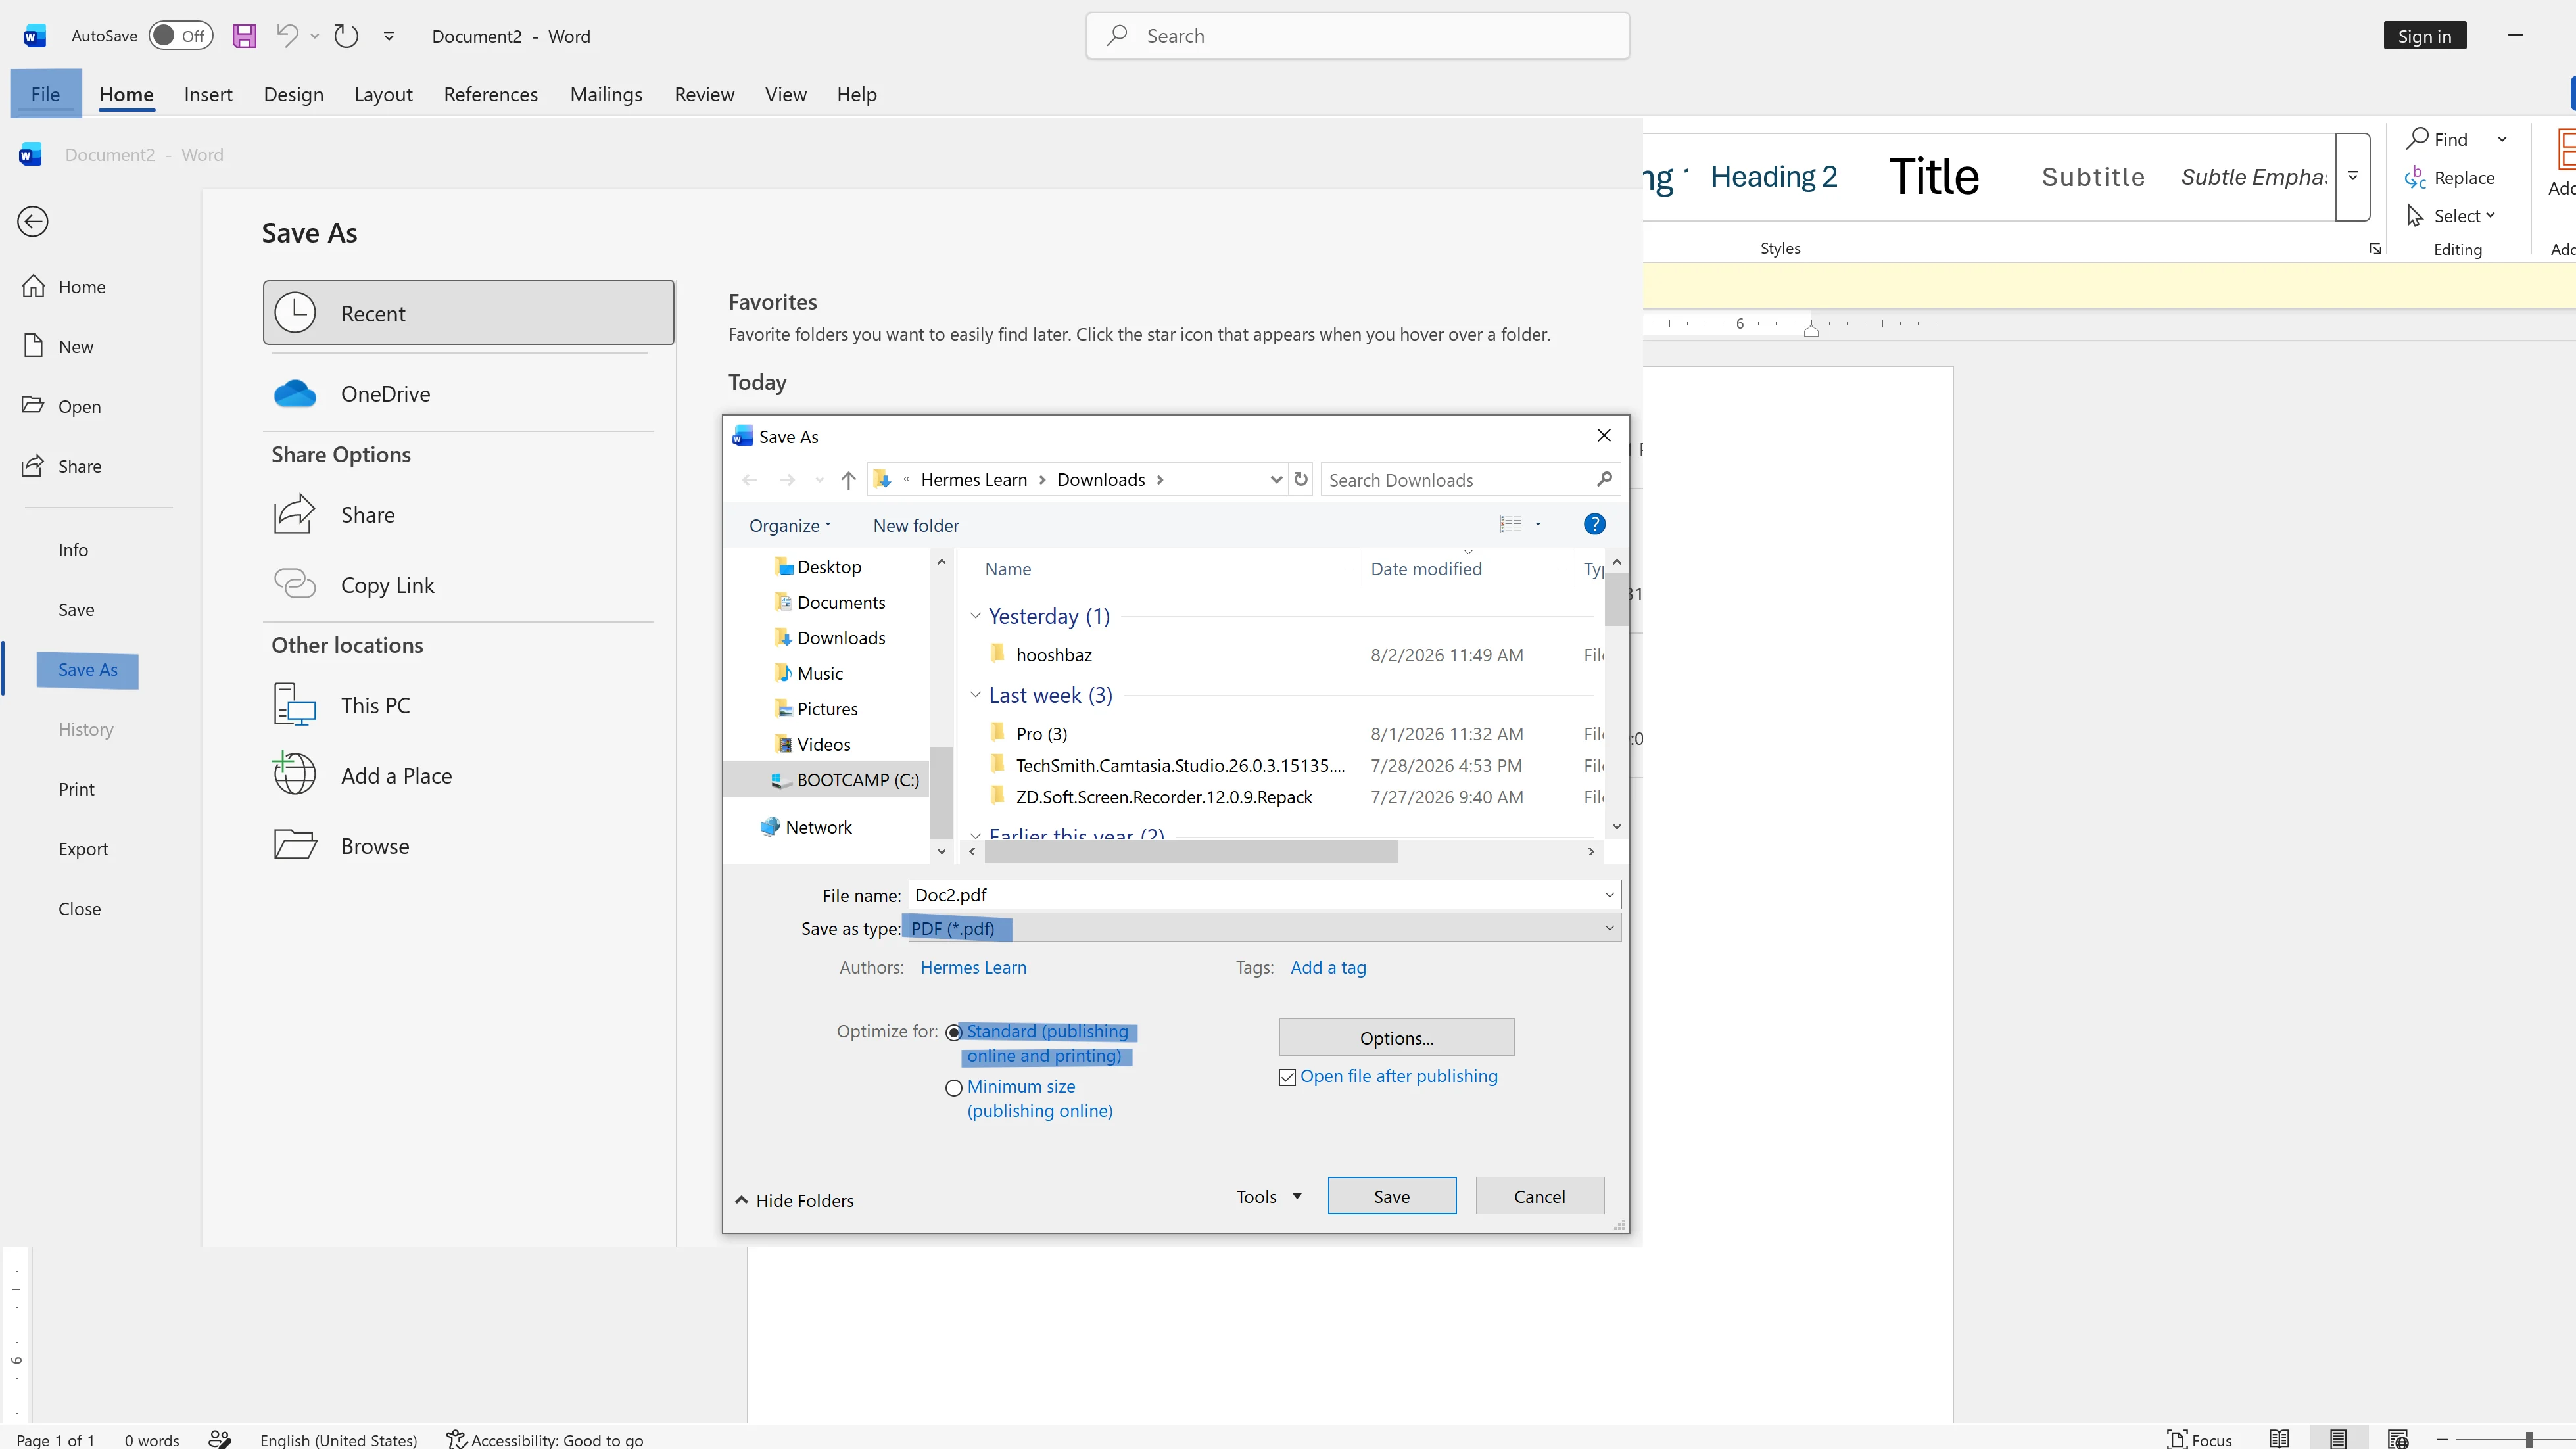
Task: Open the Insert ribbon tab
Action: click(x=208, y=94)
